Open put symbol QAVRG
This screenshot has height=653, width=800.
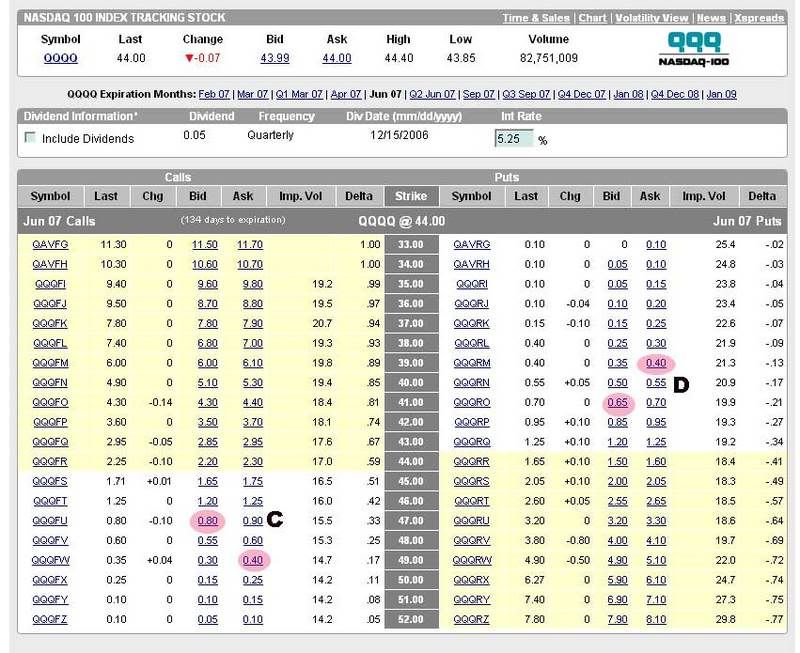471,244
